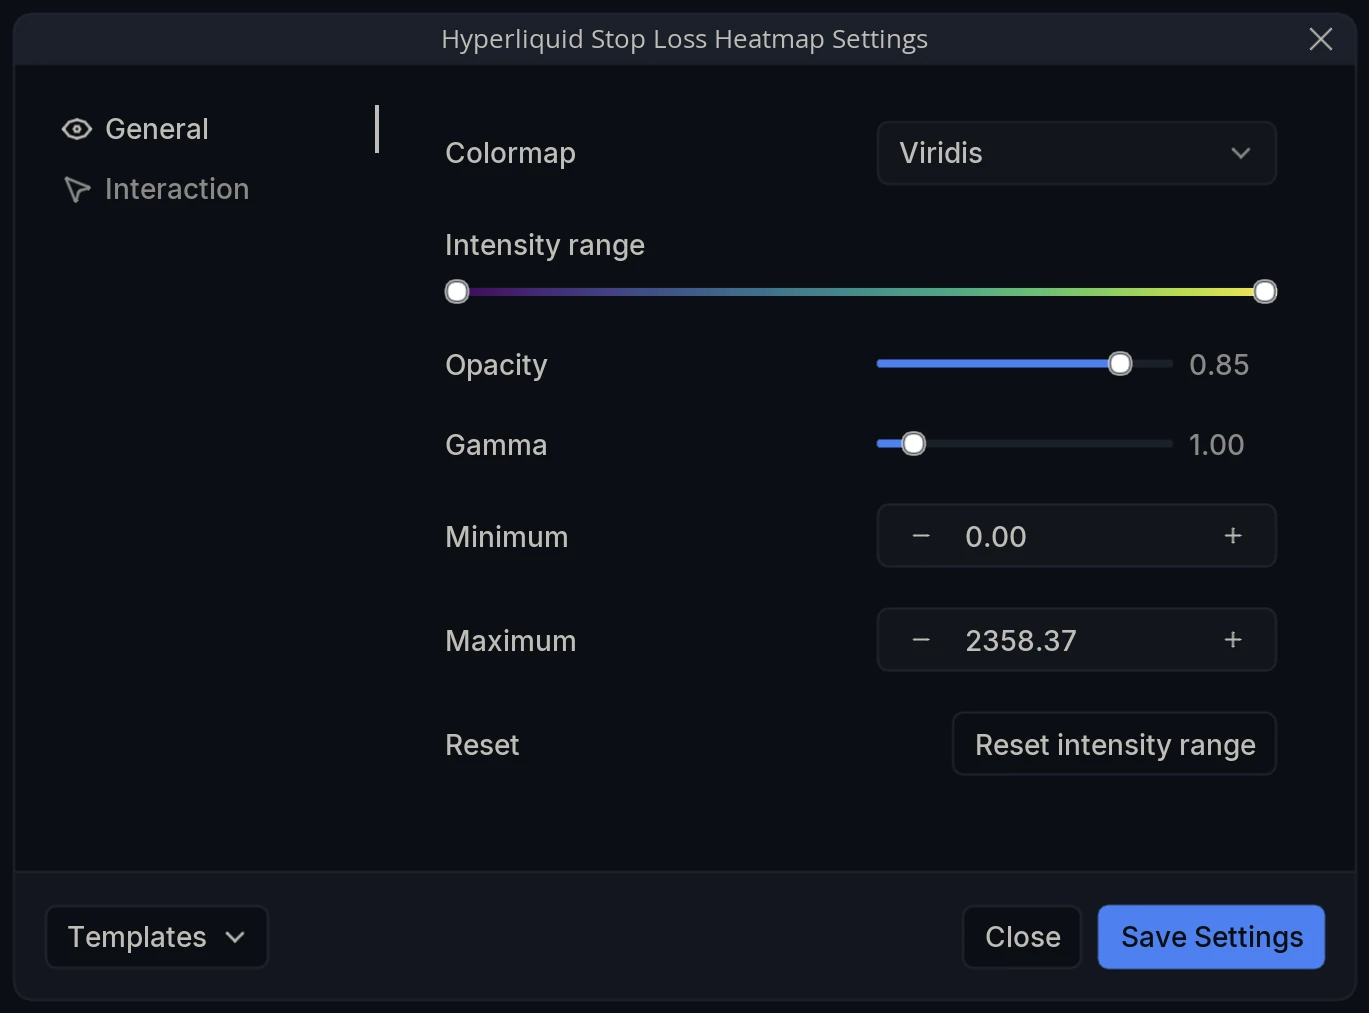Image resolution: width=1369 pixels, height=1013 pixels.
Task: Open the Templates dropdown
Action: tap(157, 937)
